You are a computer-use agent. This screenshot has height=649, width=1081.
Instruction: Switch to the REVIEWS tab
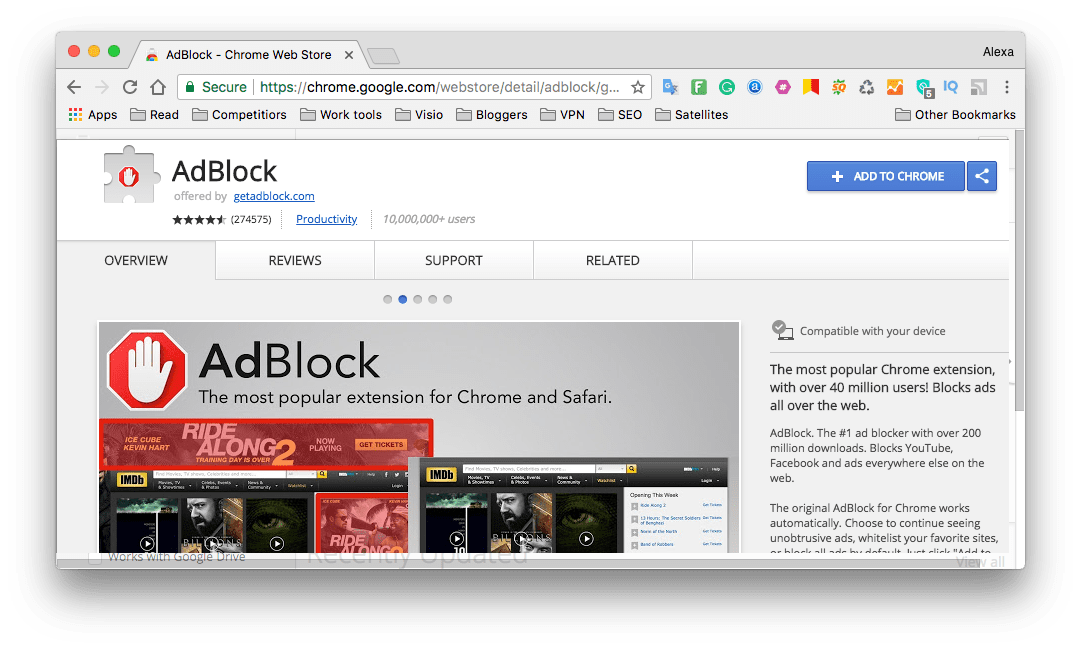click(x=295, y=261)
